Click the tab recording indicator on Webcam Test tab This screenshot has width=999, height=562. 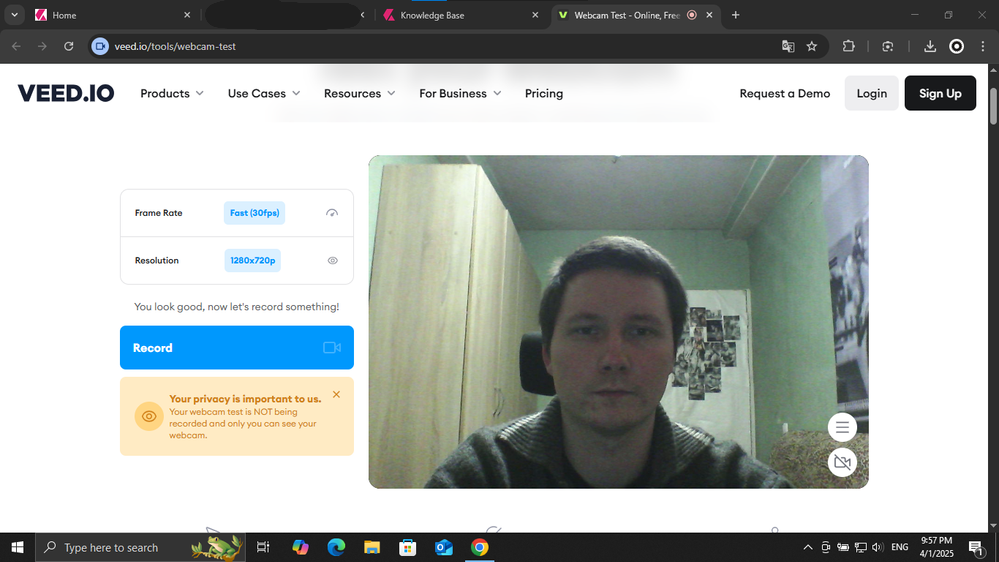(x=692, y=15)
